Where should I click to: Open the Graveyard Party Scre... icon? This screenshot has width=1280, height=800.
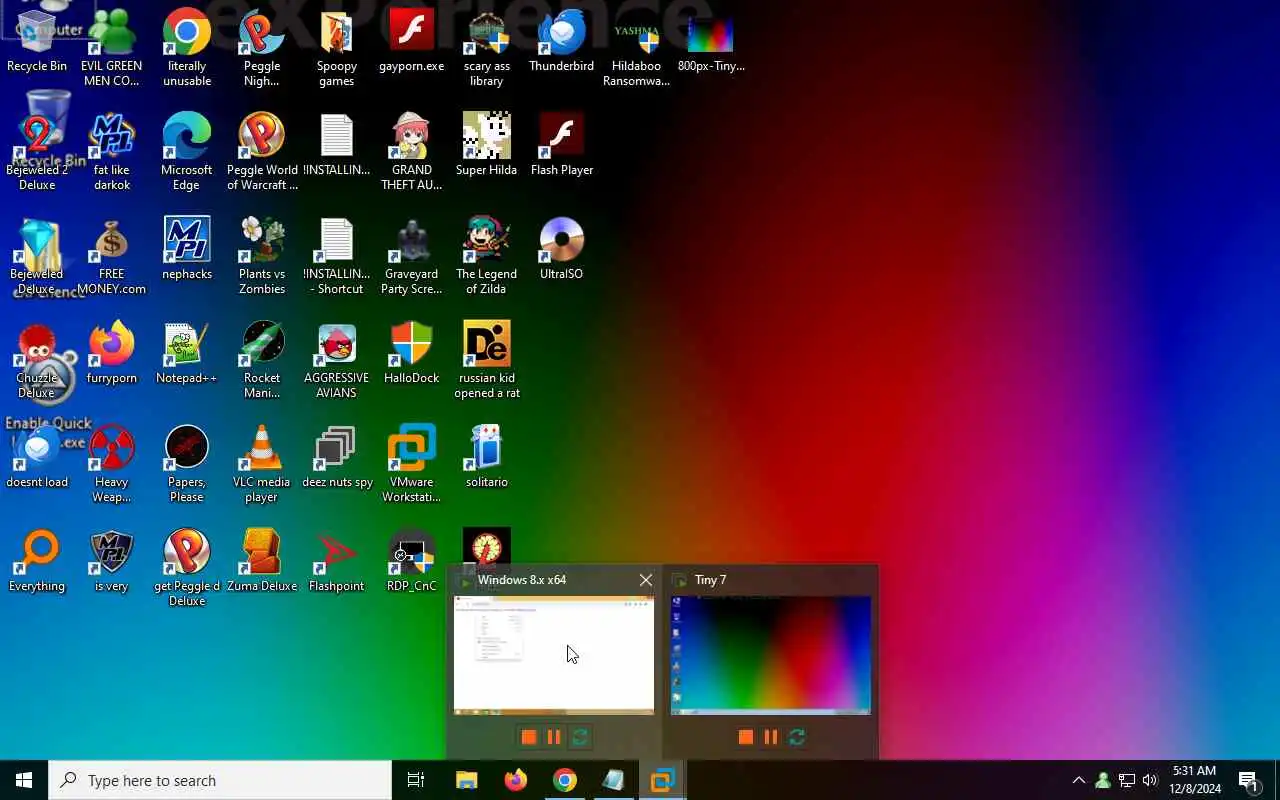(x=411, y=256)
